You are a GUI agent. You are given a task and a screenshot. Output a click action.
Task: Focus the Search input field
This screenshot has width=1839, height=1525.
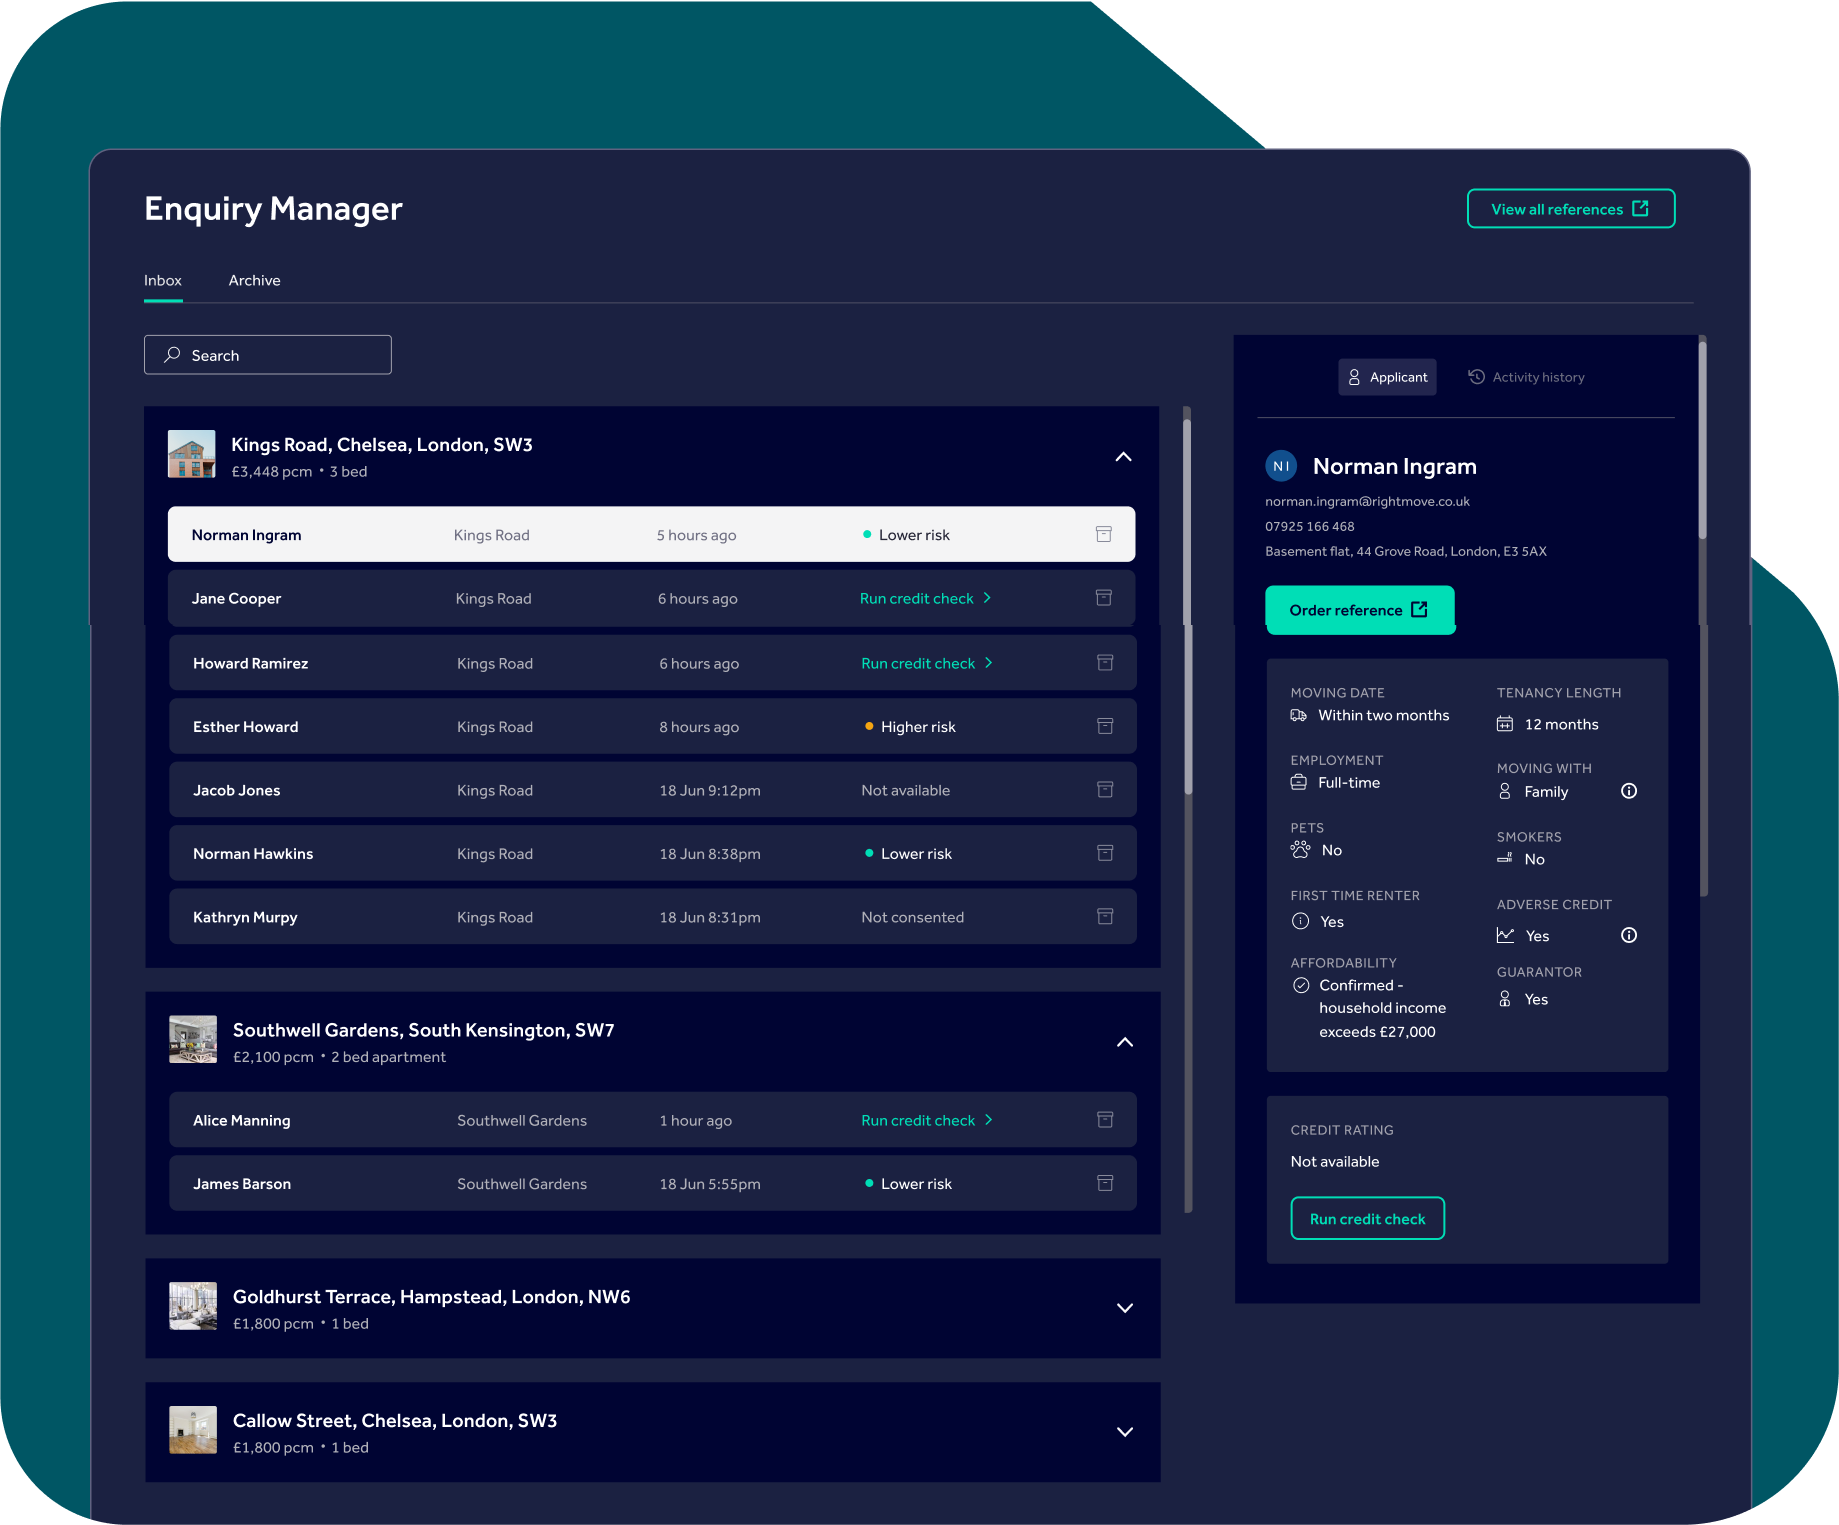pos(268,355)
